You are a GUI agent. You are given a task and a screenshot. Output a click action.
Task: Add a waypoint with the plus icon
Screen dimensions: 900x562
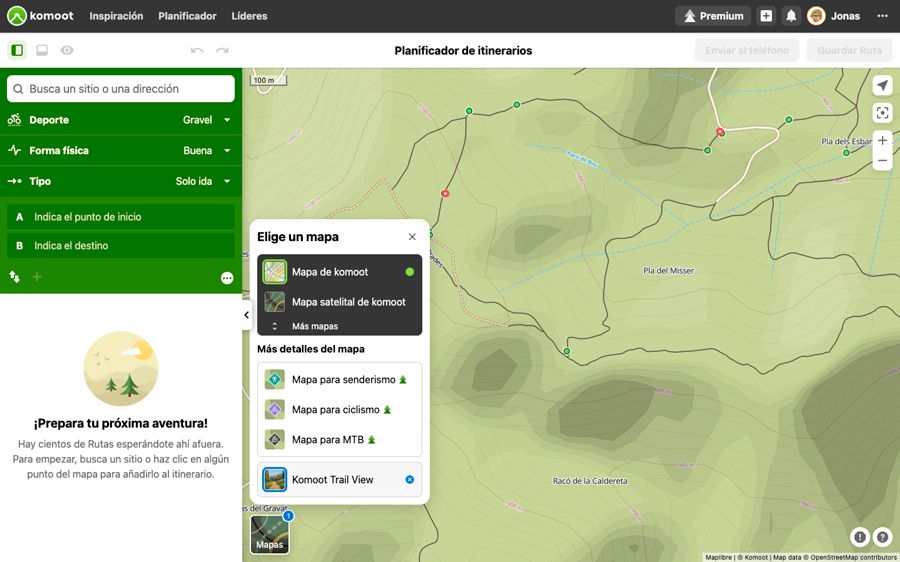(37, 277)
